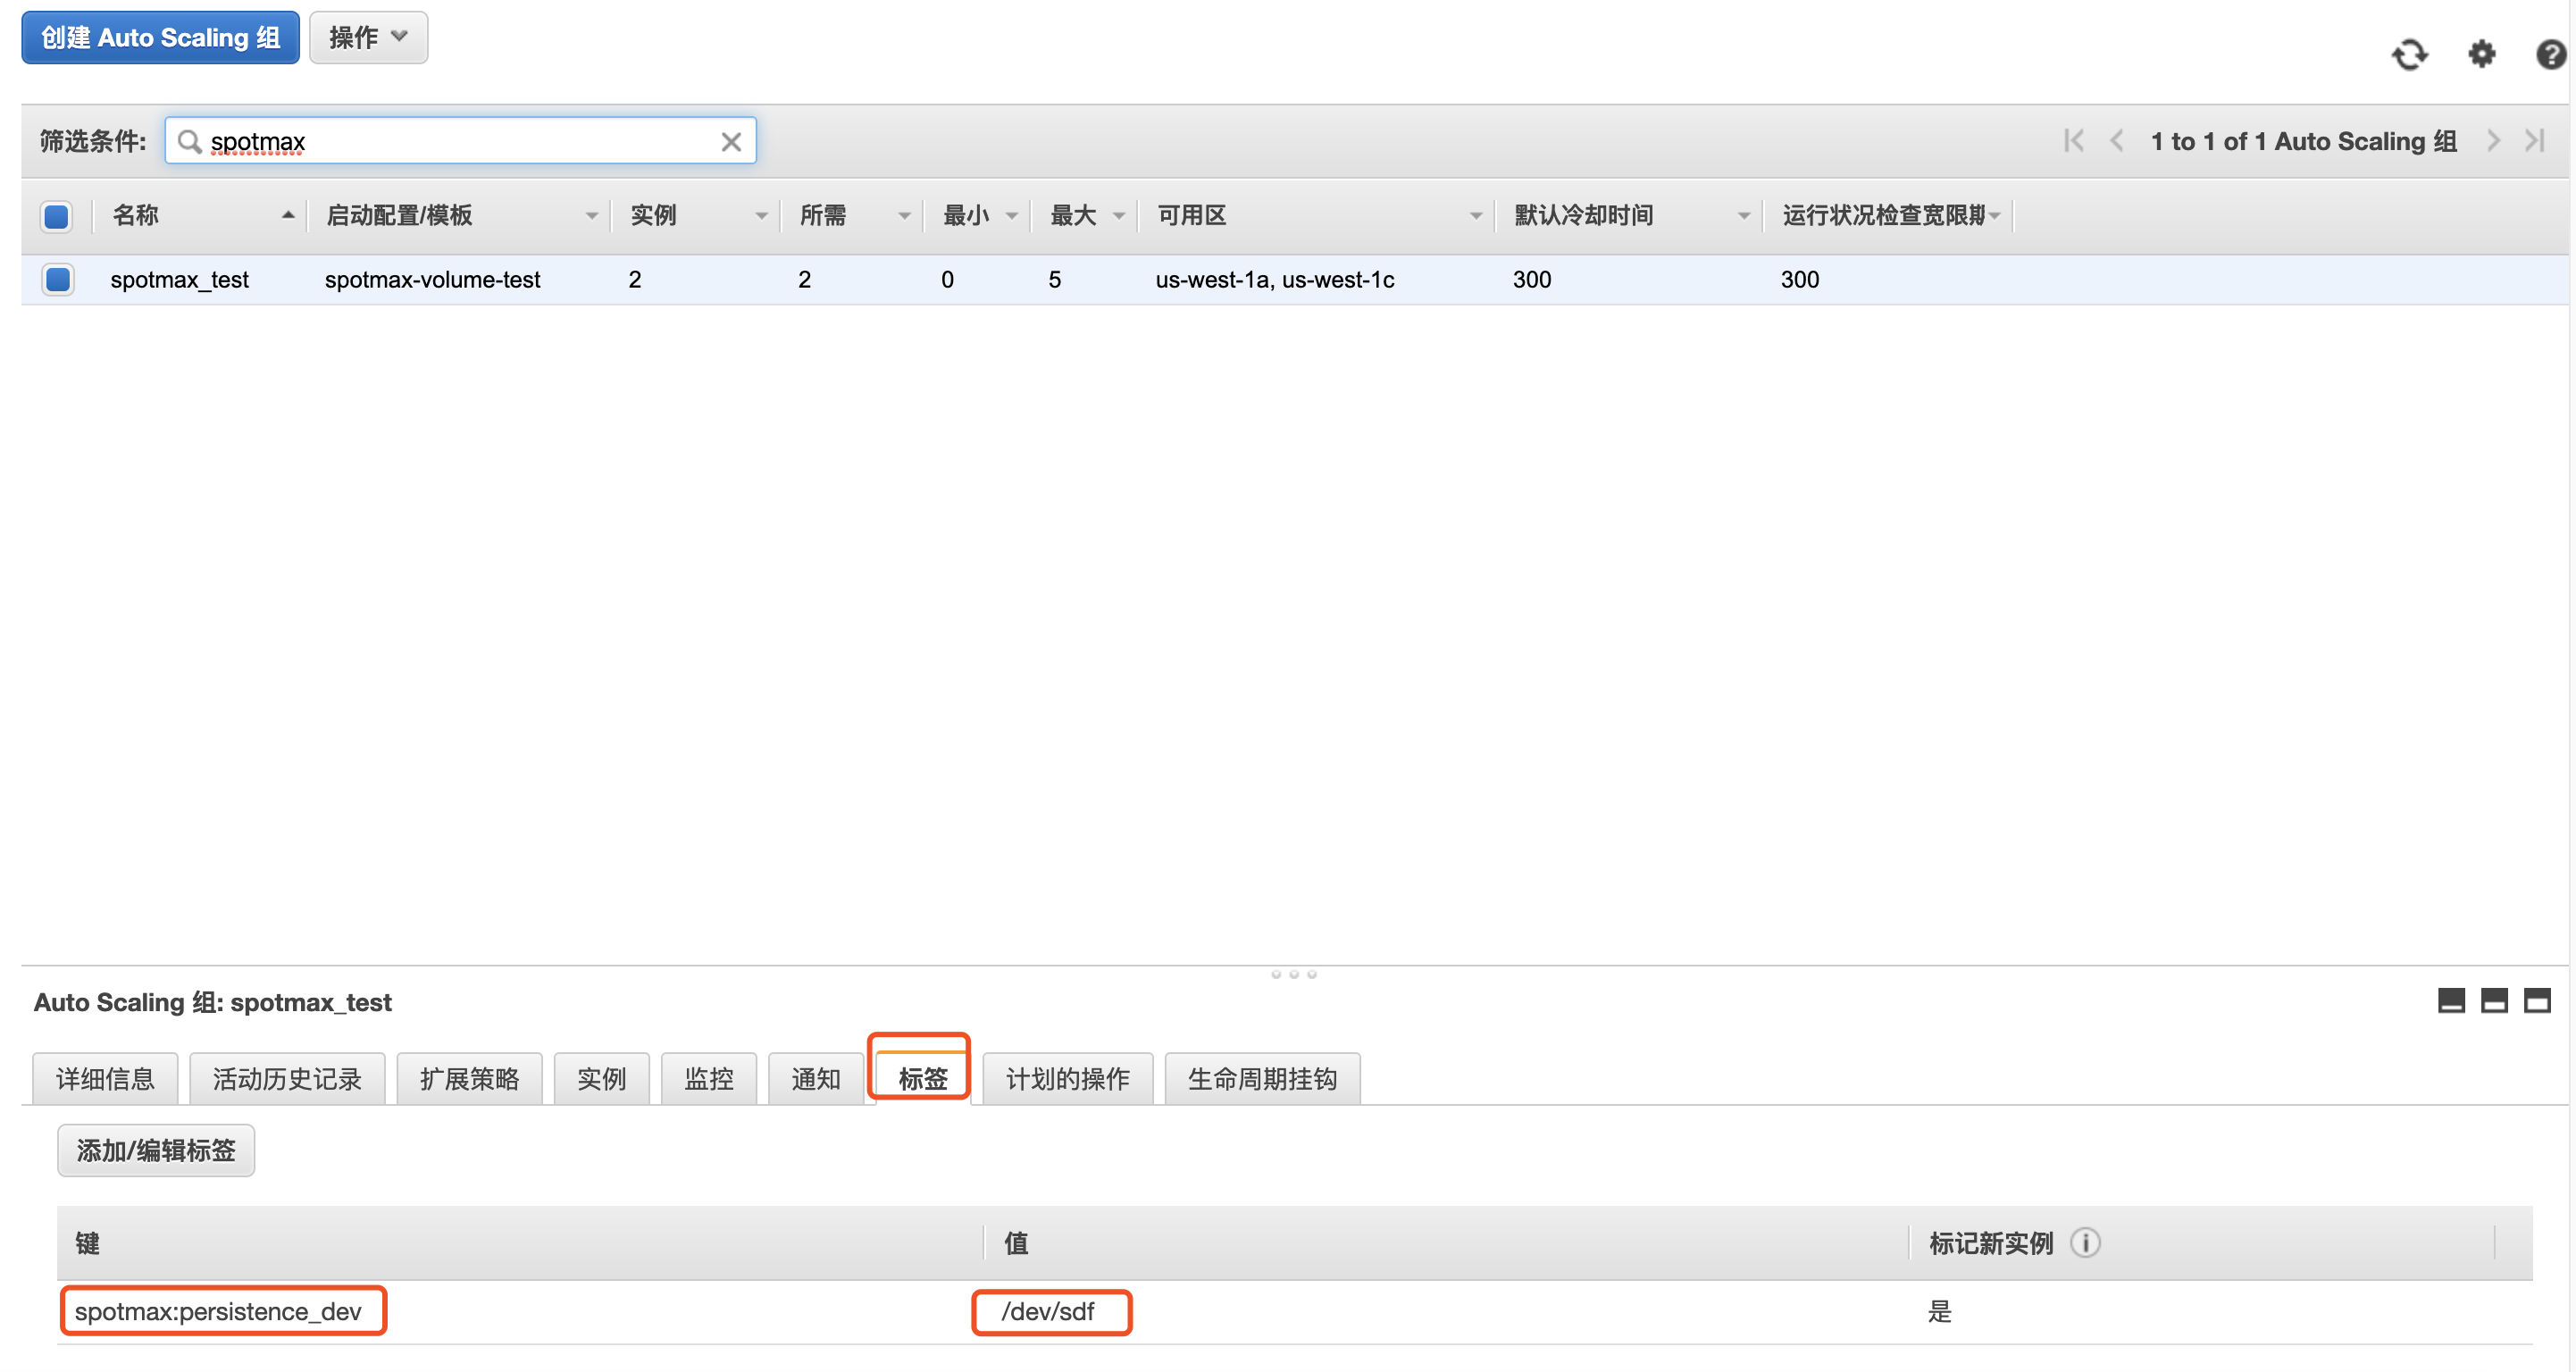Click tag key spotmax:persistence_dev
2576x1372 pixels.
pyautogui.click(x=218, y=1311)
